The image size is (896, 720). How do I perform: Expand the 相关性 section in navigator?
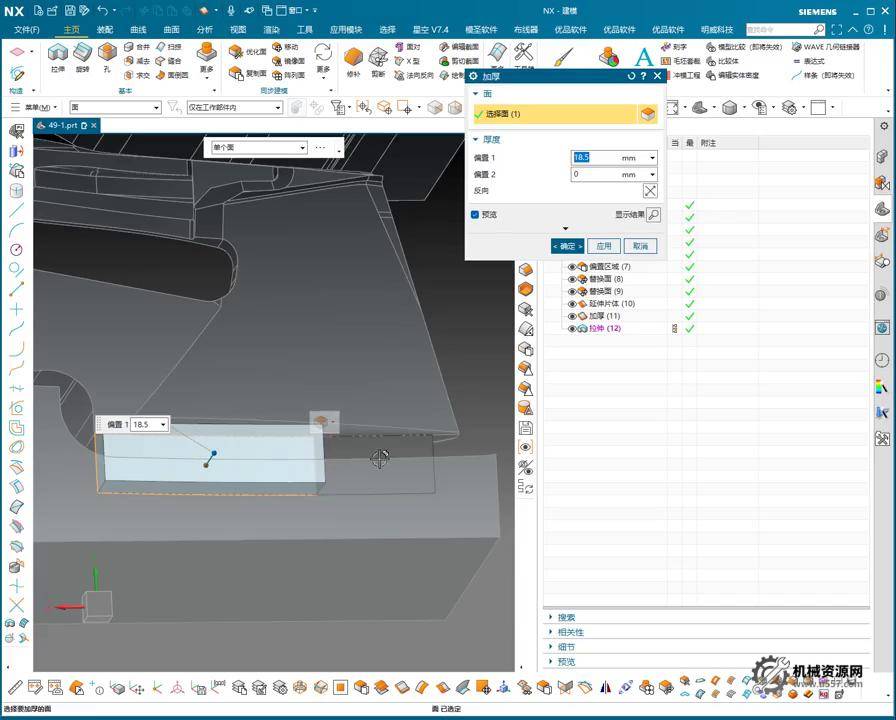pos(571,632)
